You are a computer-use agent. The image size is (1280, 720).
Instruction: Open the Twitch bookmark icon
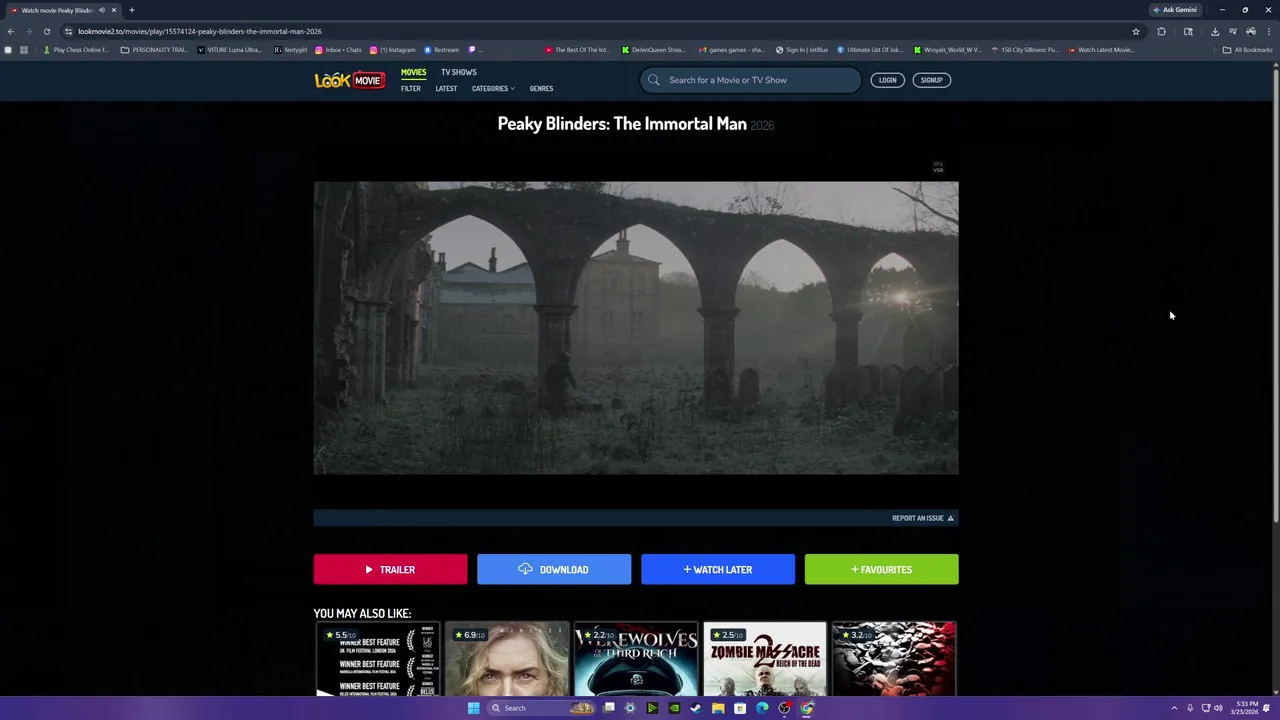473,50
